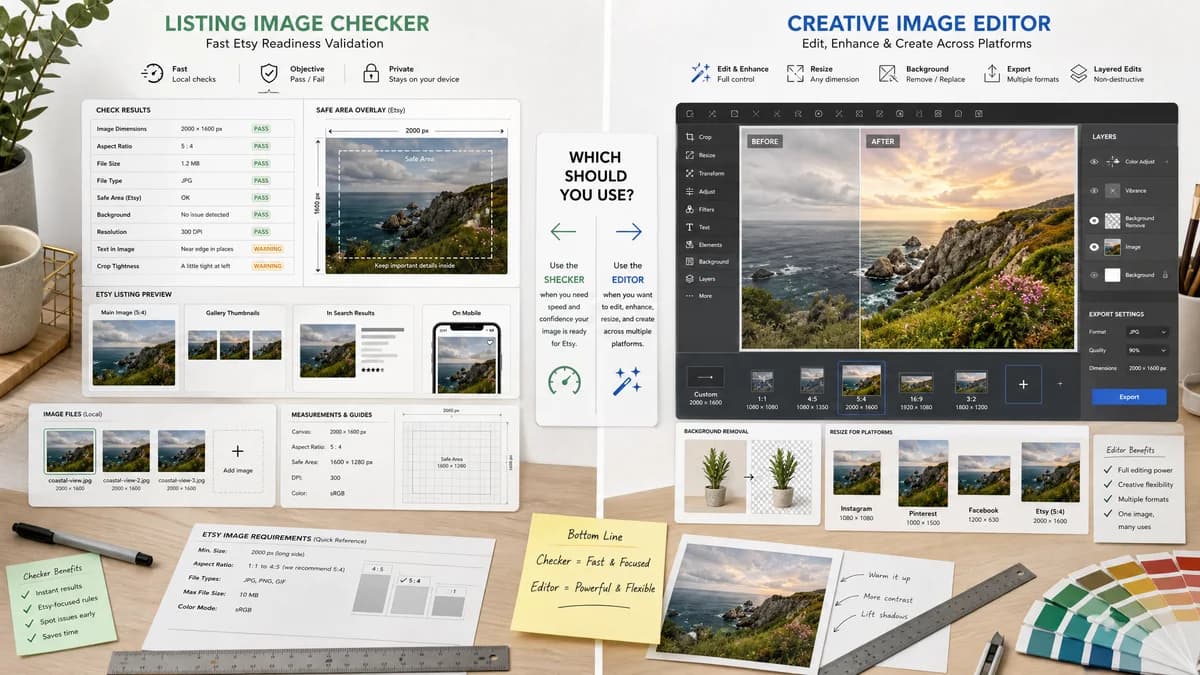Screen dimensions: 1200x675
Task: Click the Vibrance layer thumbnail
Action: pos(1113,190)
